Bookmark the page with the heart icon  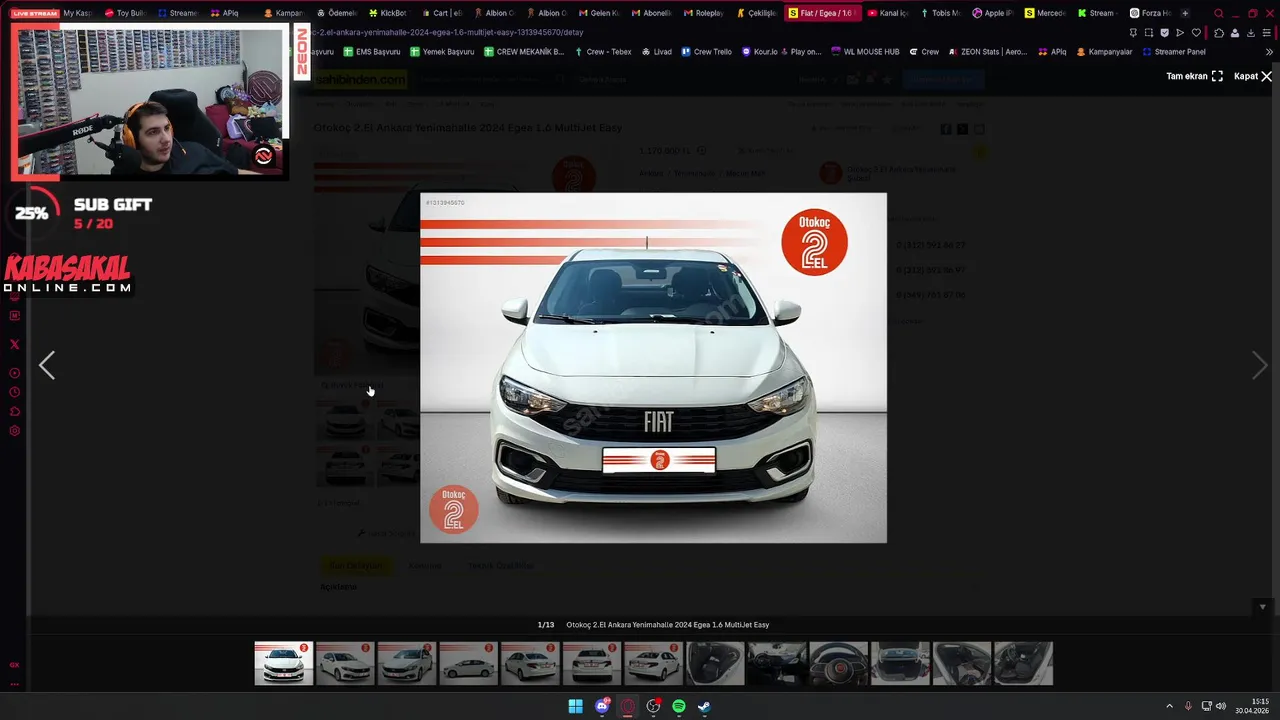click(x=1196, y=32)
